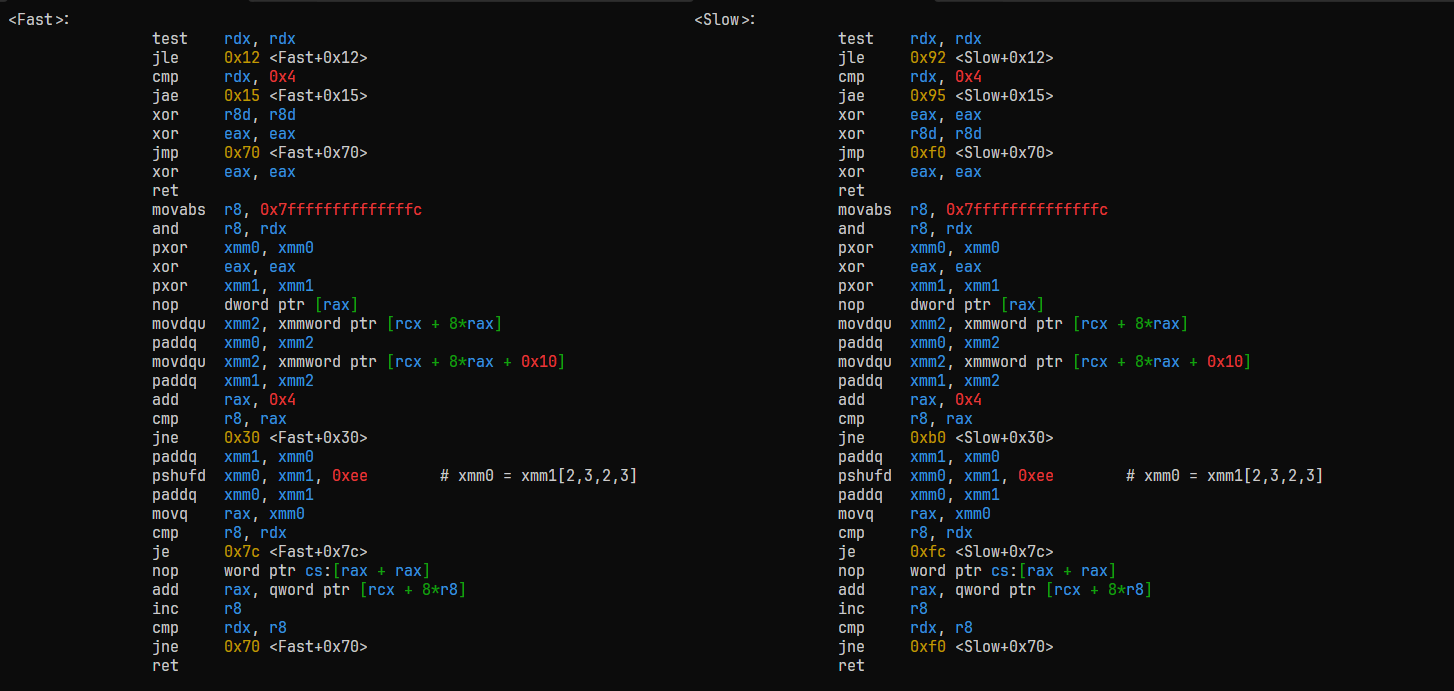1454x691 pixels.
Task: Select the 'jle 0x12 <Fast+0x12>' line
Action: tap(260, 58)
